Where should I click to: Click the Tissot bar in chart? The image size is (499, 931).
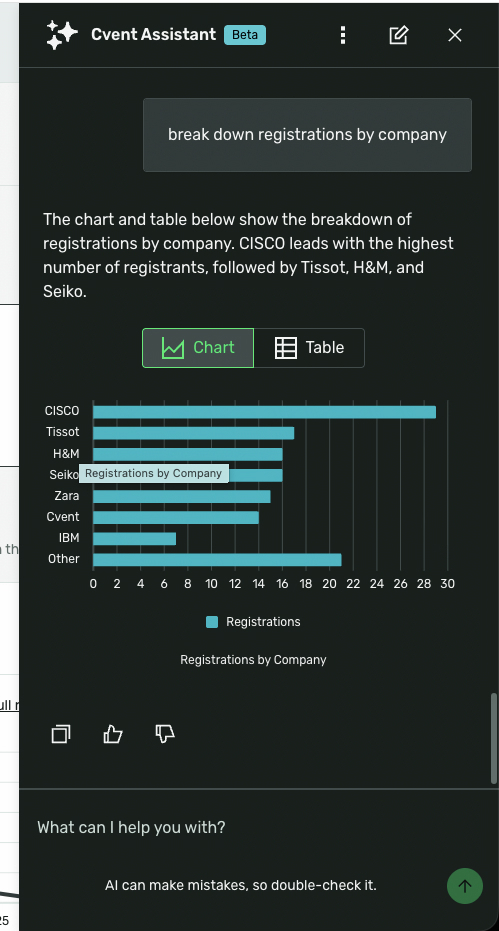pyautogui.click(x=194, y=433)
